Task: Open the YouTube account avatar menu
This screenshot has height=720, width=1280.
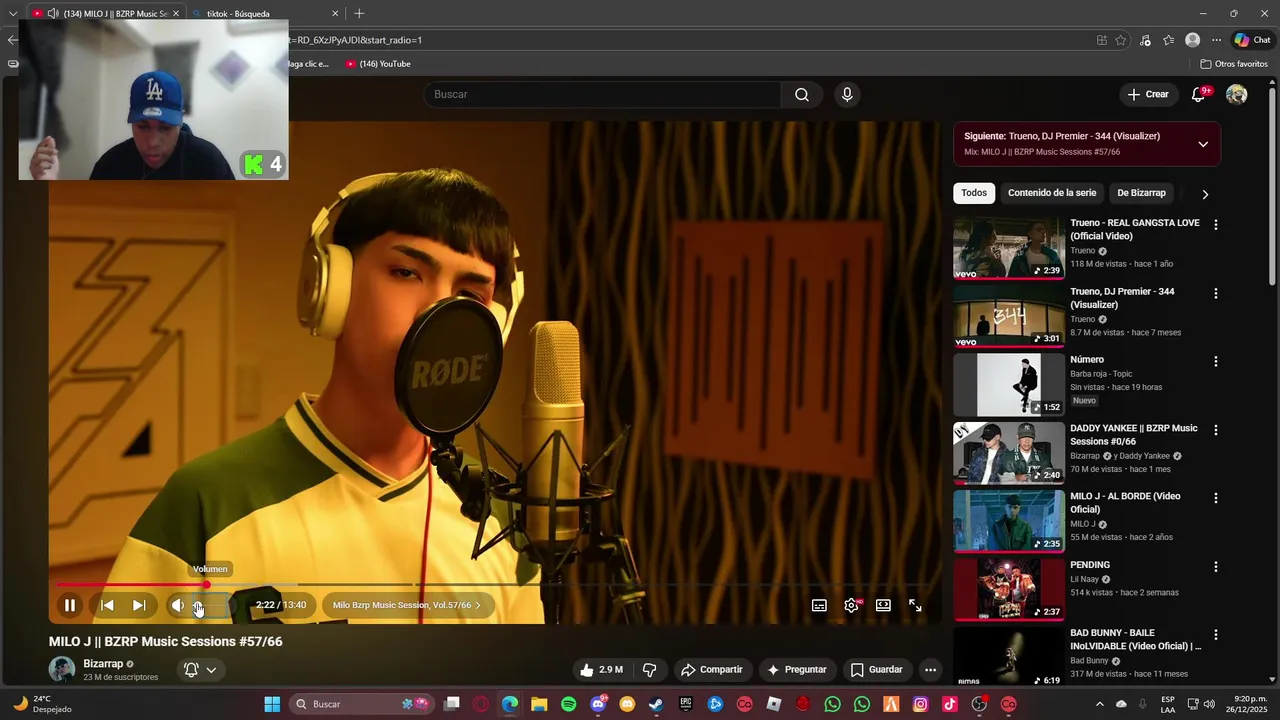Action: point(1237,94)
